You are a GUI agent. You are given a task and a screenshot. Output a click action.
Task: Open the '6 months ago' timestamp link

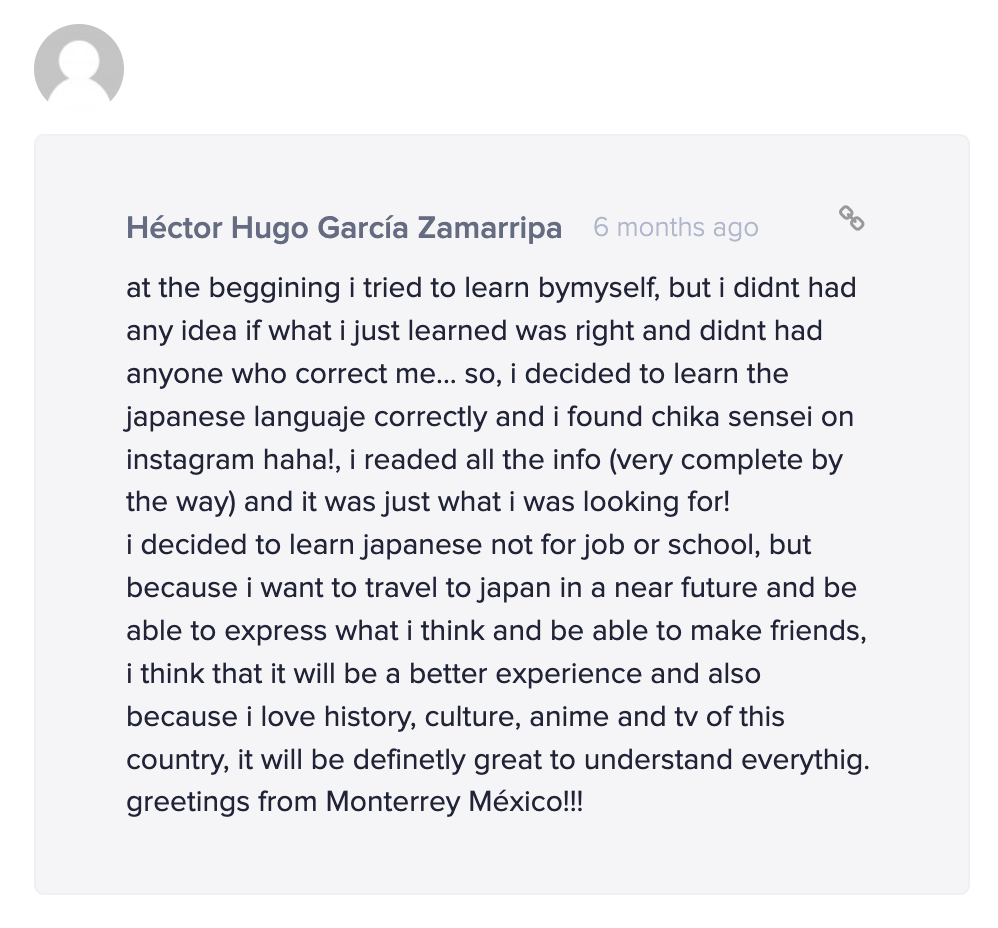(x=675, y=227)
